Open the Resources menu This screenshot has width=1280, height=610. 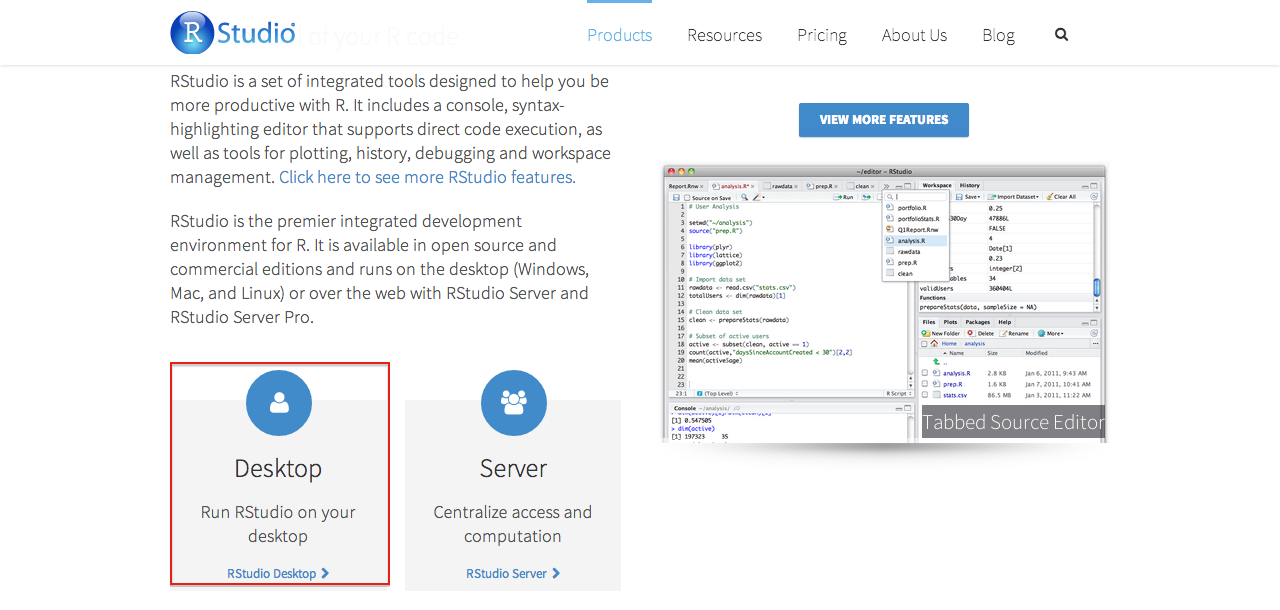725,35
